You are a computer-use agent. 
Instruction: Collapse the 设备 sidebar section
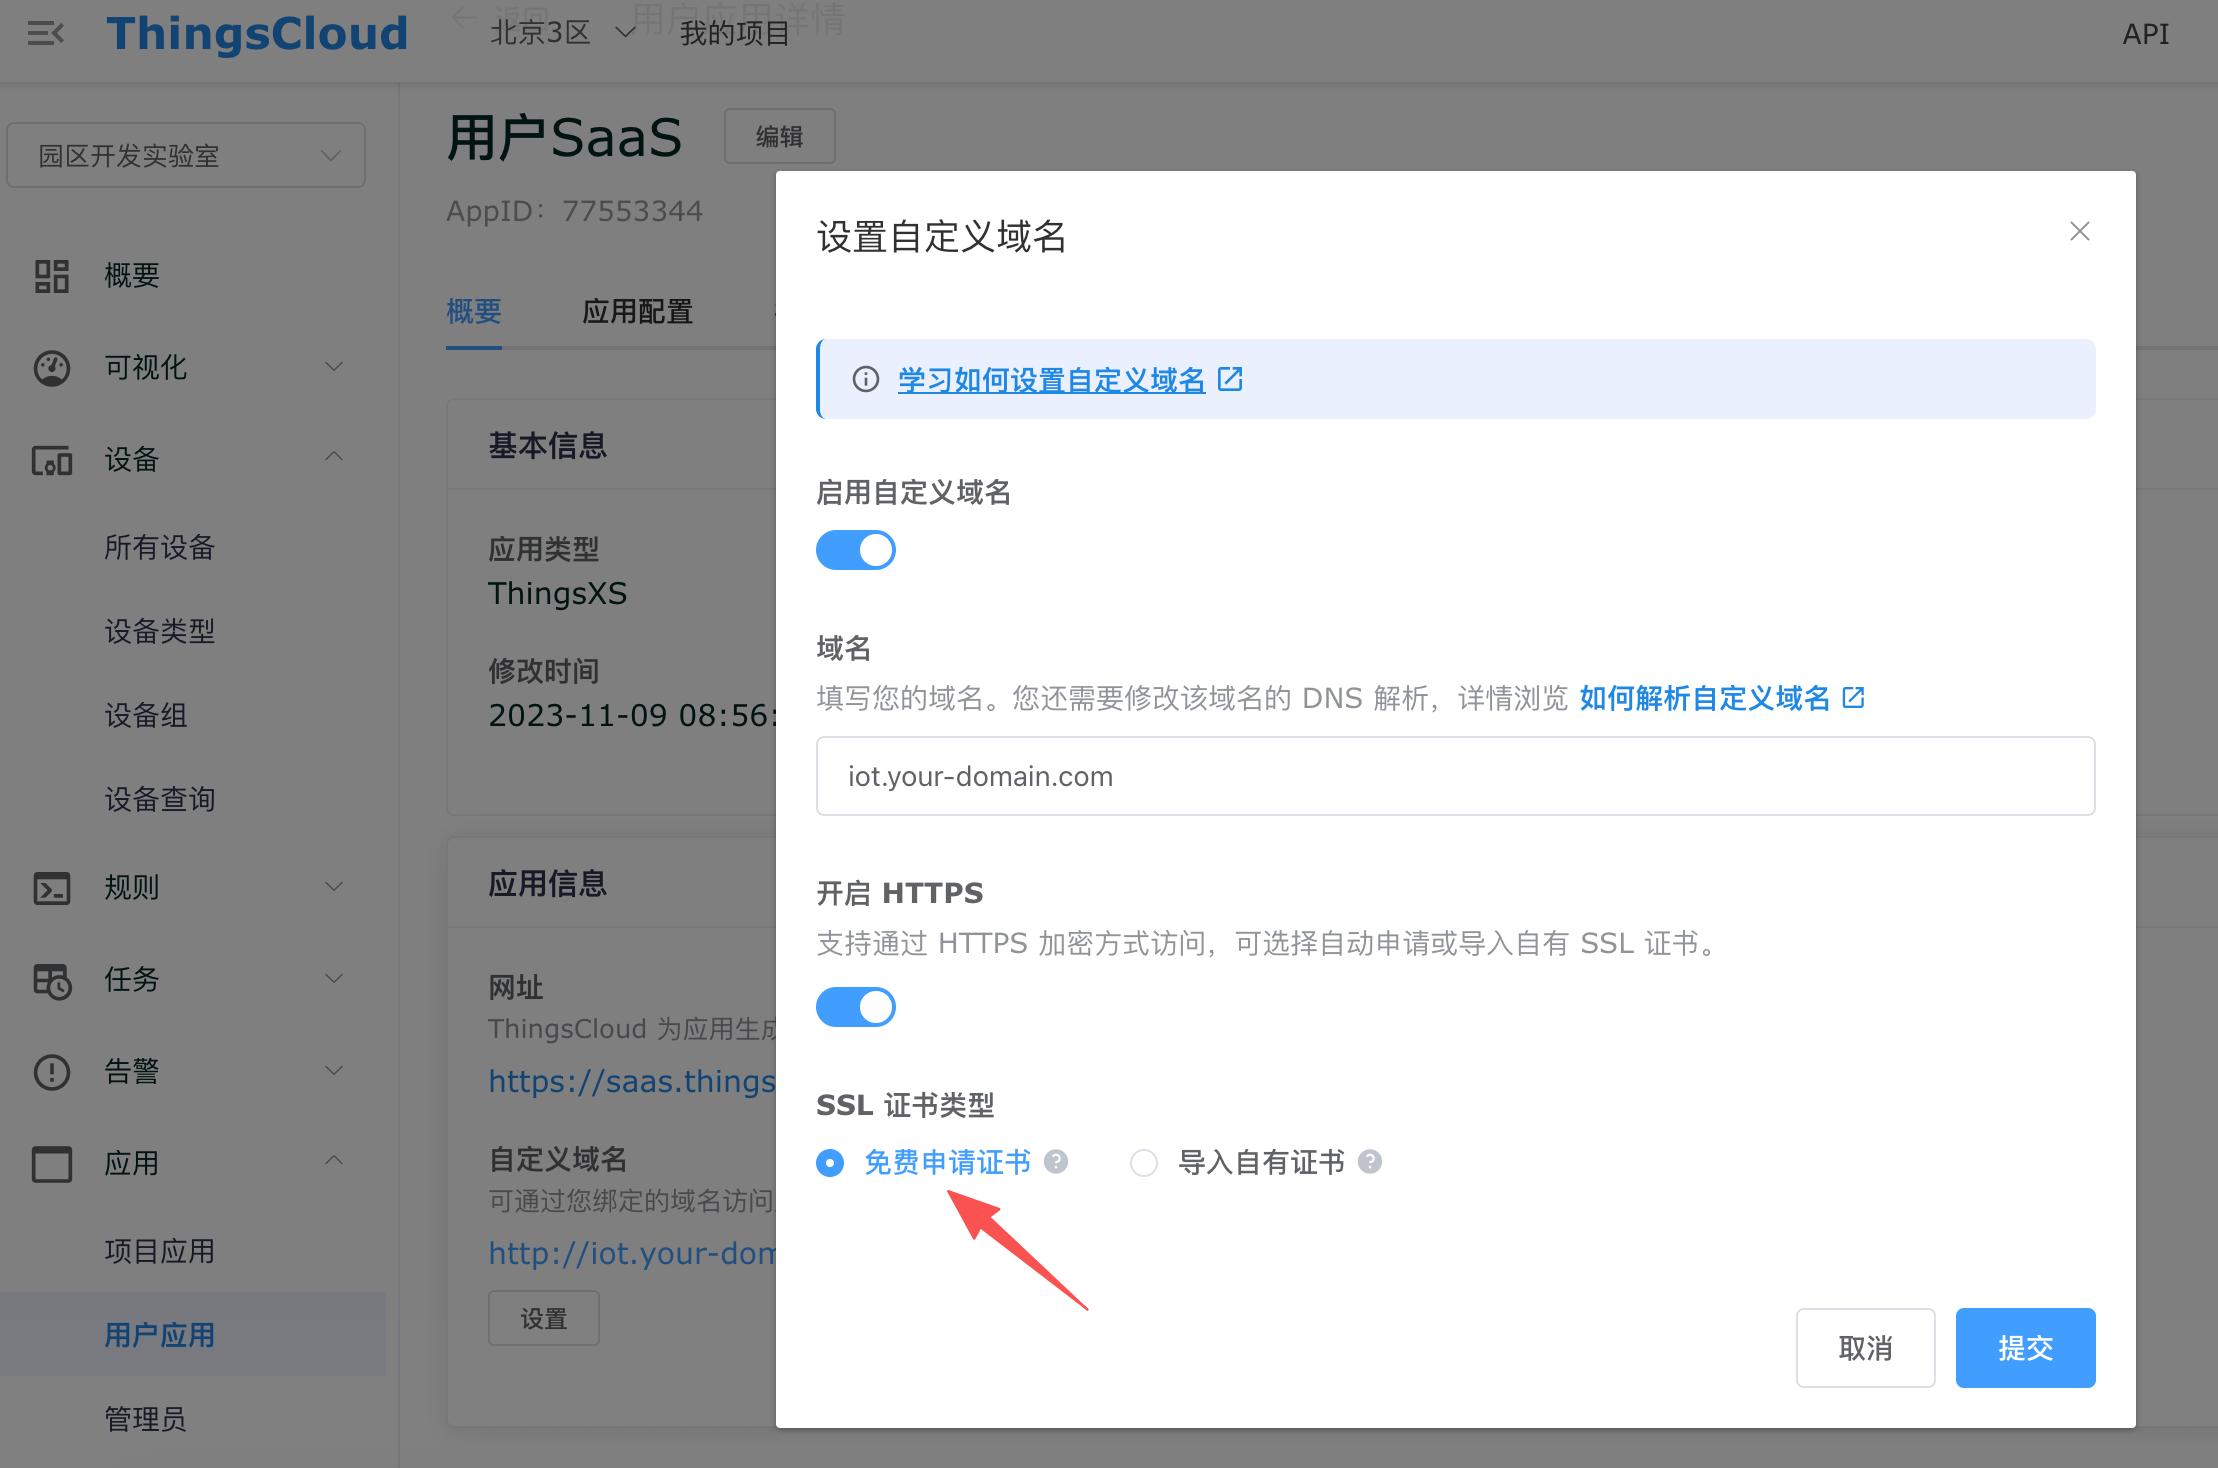coord(334,458)
